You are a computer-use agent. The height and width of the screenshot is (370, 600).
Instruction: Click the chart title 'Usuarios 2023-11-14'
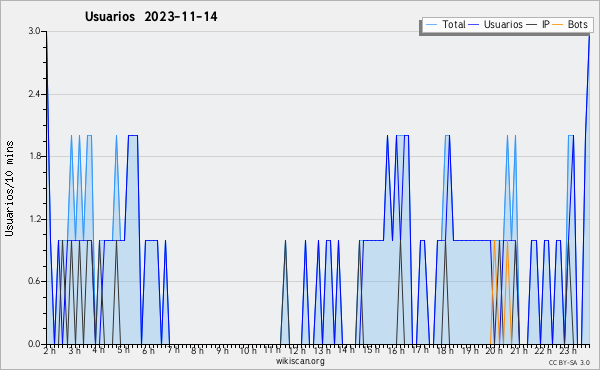[x=151, y=17]
